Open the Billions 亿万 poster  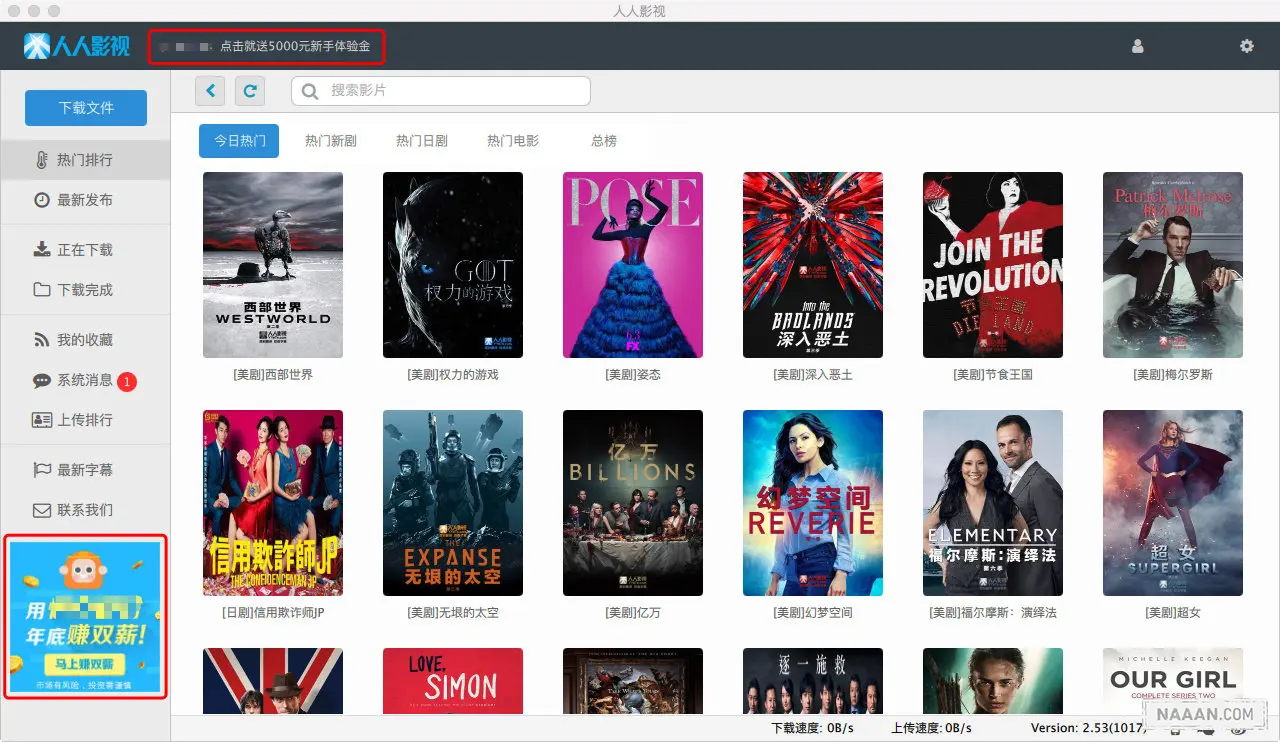click(x=633, y=503)
